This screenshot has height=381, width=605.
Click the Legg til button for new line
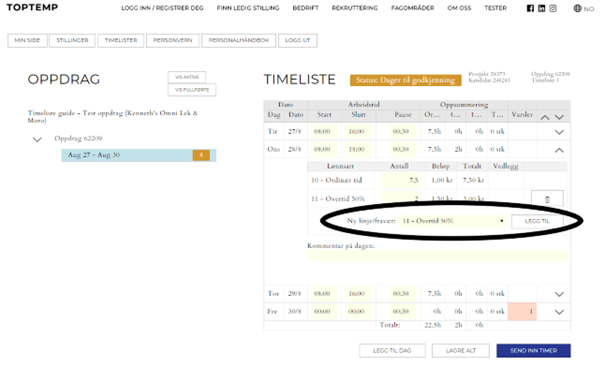tap(537, 221)
